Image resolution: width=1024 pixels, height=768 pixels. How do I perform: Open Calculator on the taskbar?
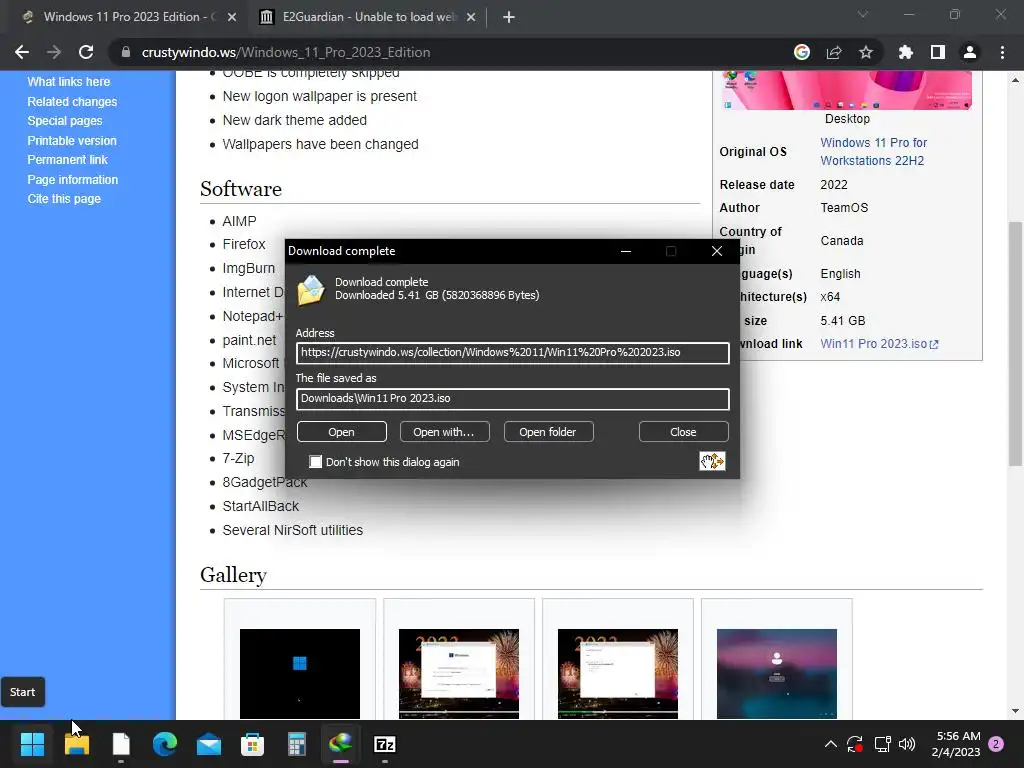[x=296, y=744]
